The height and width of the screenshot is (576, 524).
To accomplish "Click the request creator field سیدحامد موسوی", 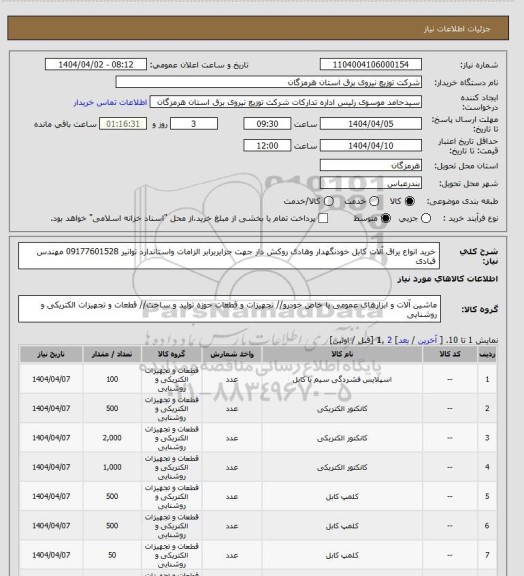I will (x=286, y=102).
